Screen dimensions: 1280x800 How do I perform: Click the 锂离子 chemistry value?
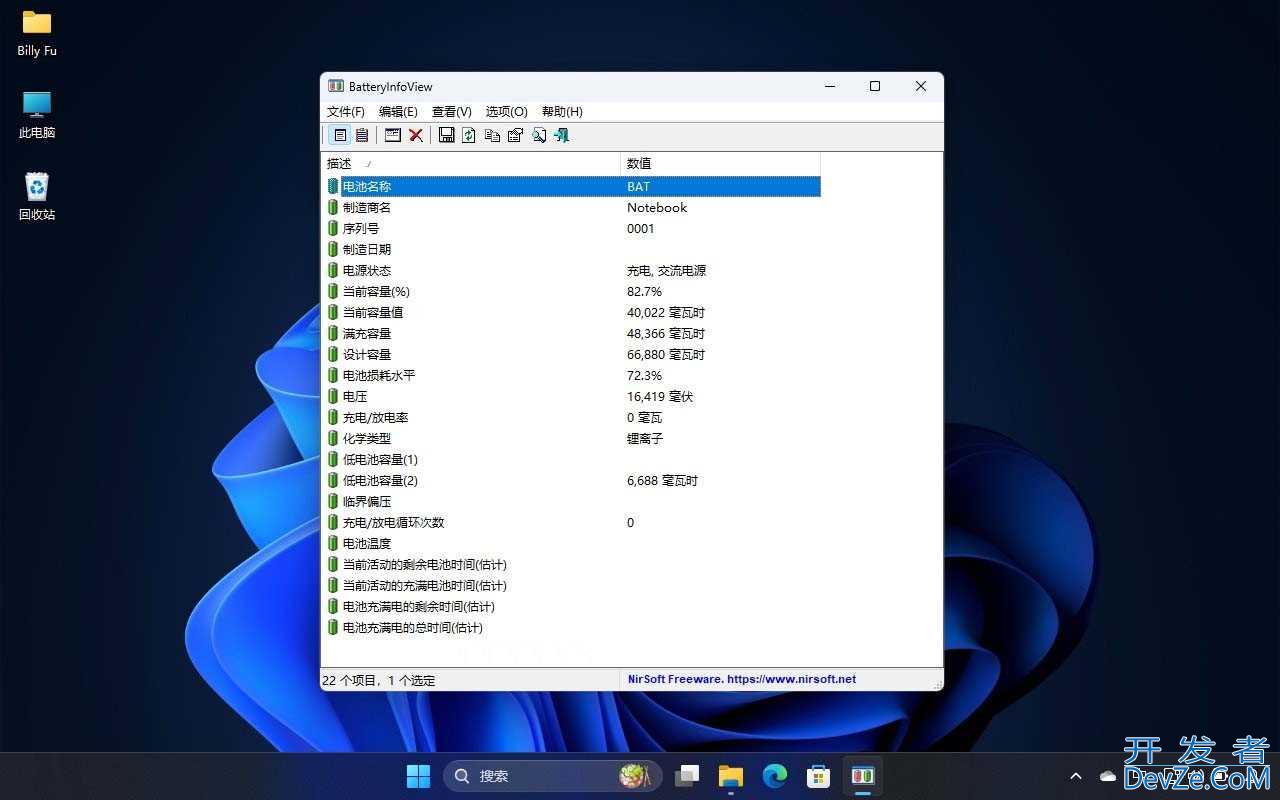[x=645, y=438]
